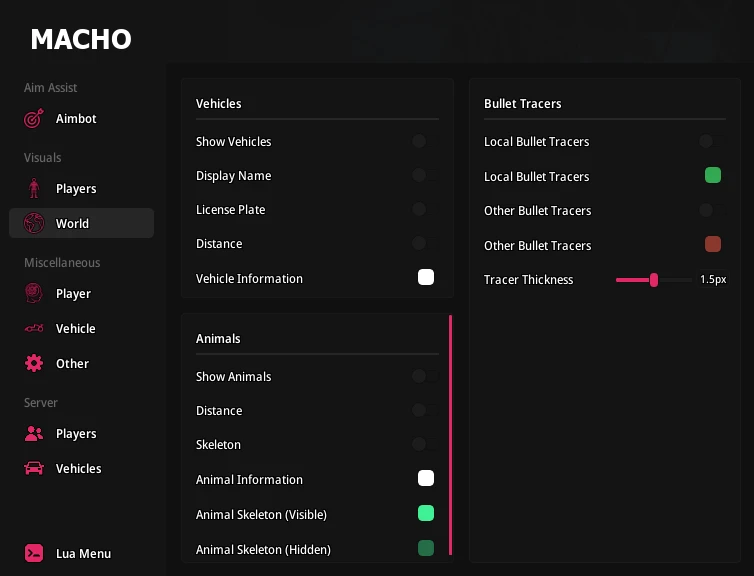Click the Server section label
The height and width of the screenshot is (576, 754).
coord(41,402)
